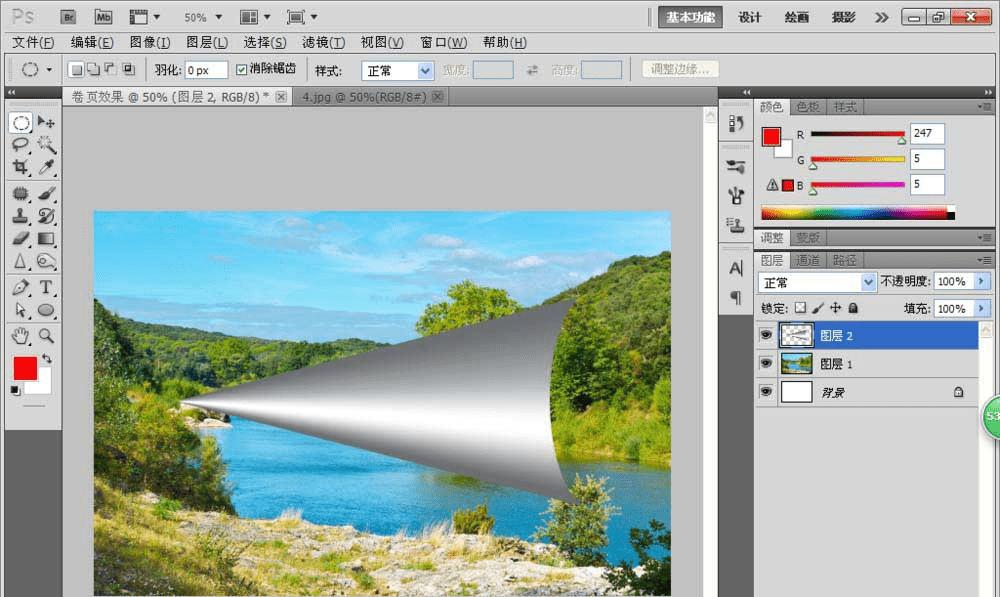The width and height of the screenshot is (1000, 597).
Task: Select the Crop tool
Action: pyautogui.click(x=20, y=167)
